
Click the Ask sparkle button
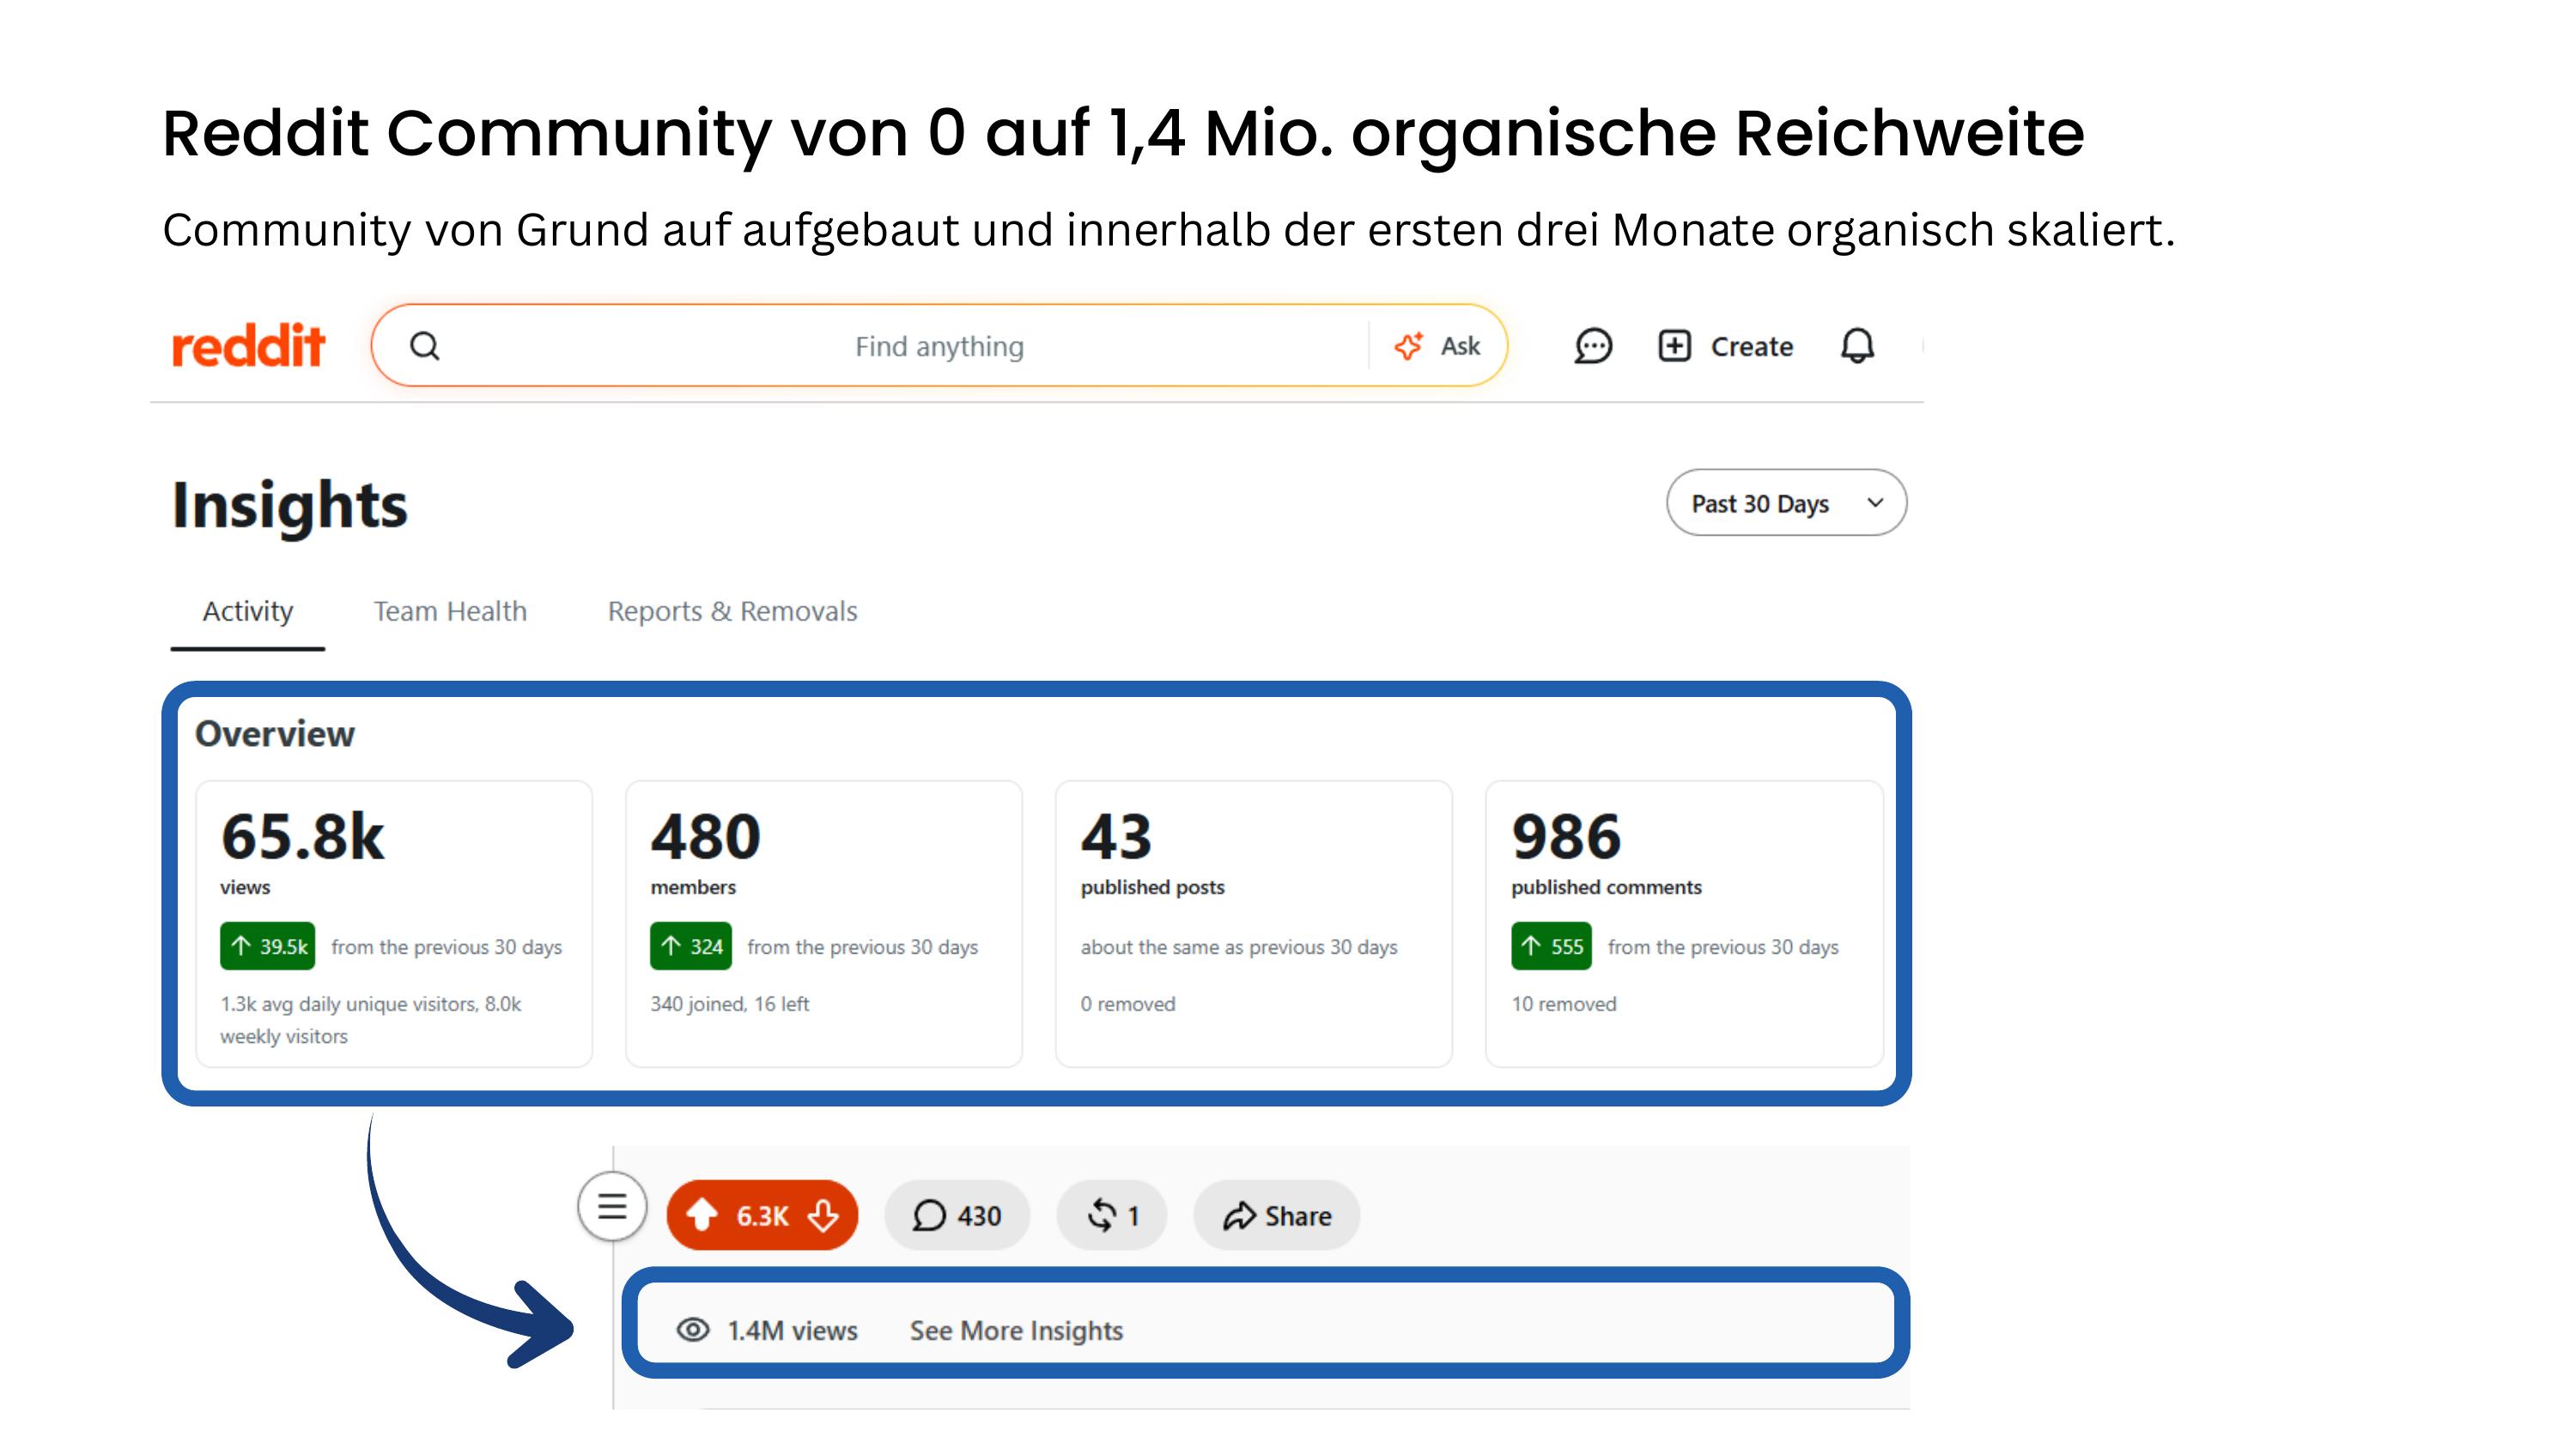coord(1437,346)
